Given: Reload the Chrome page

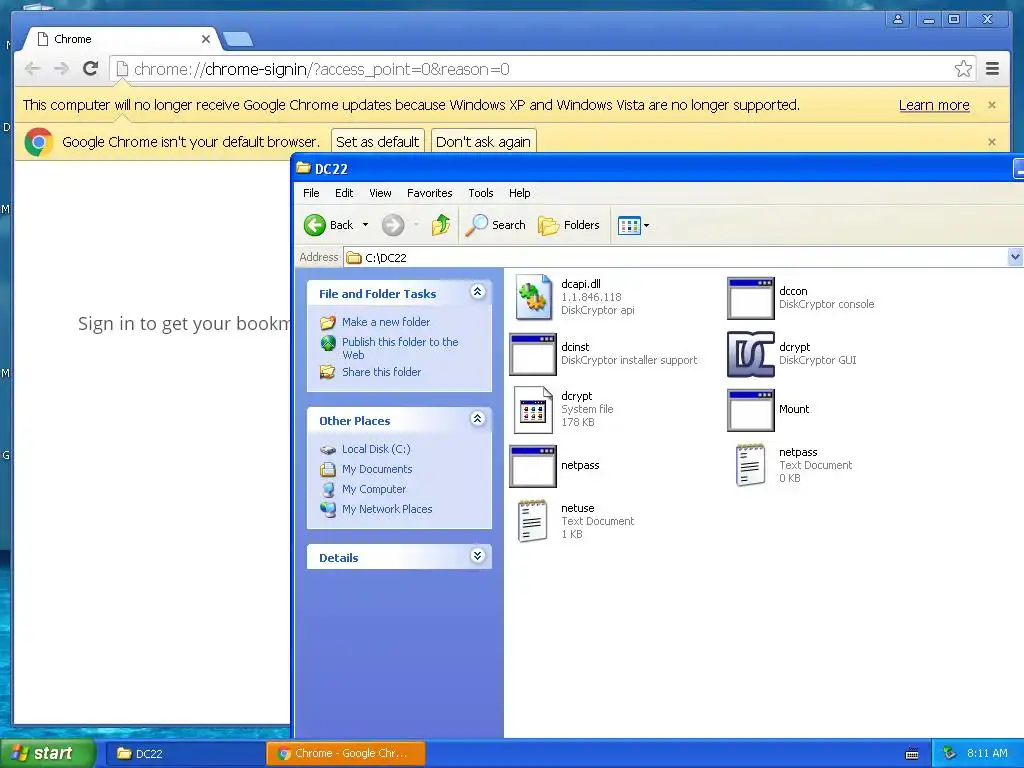Looking at the screenshot, I should pyautogui.click(x=91, y=69).
